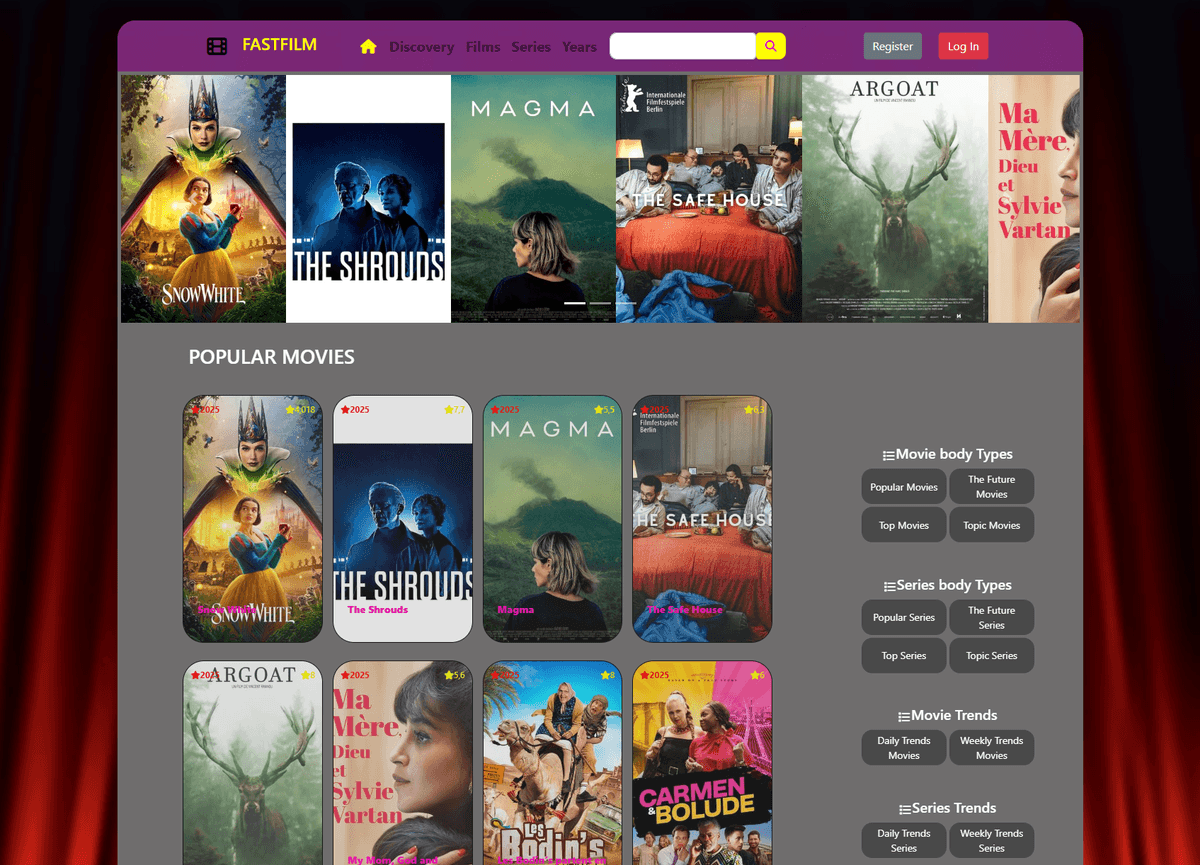
Task: Open The Shrouds card in Popular Movies
Action: tap(403, 518)
